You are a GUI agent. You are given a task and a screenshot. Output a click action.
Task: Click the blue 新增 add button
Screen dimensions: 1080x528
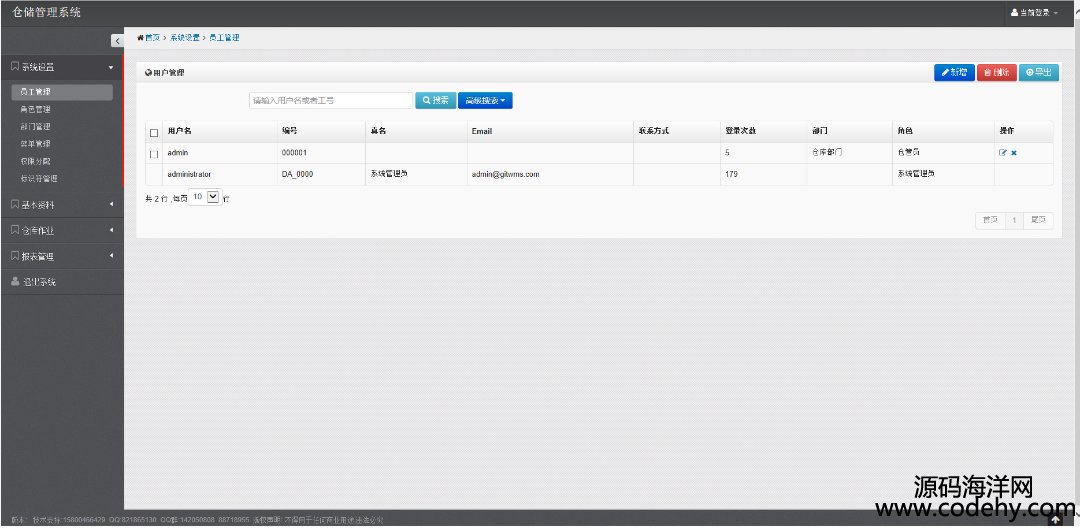click(954, 72)
